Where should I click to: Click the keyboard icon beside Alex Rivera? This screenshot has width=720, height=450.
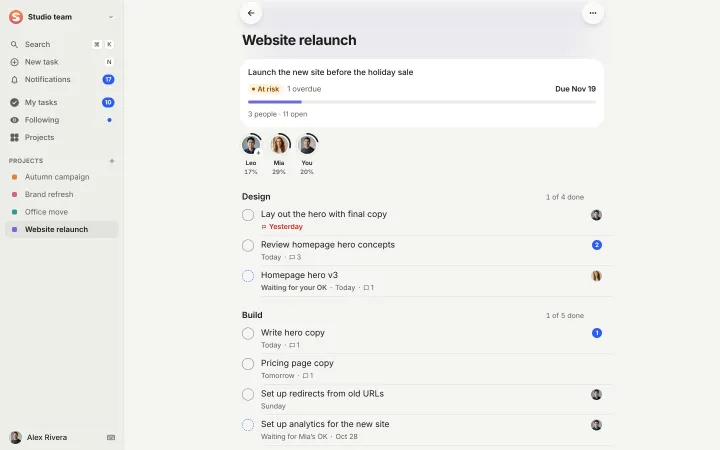[x=111, y=438]
